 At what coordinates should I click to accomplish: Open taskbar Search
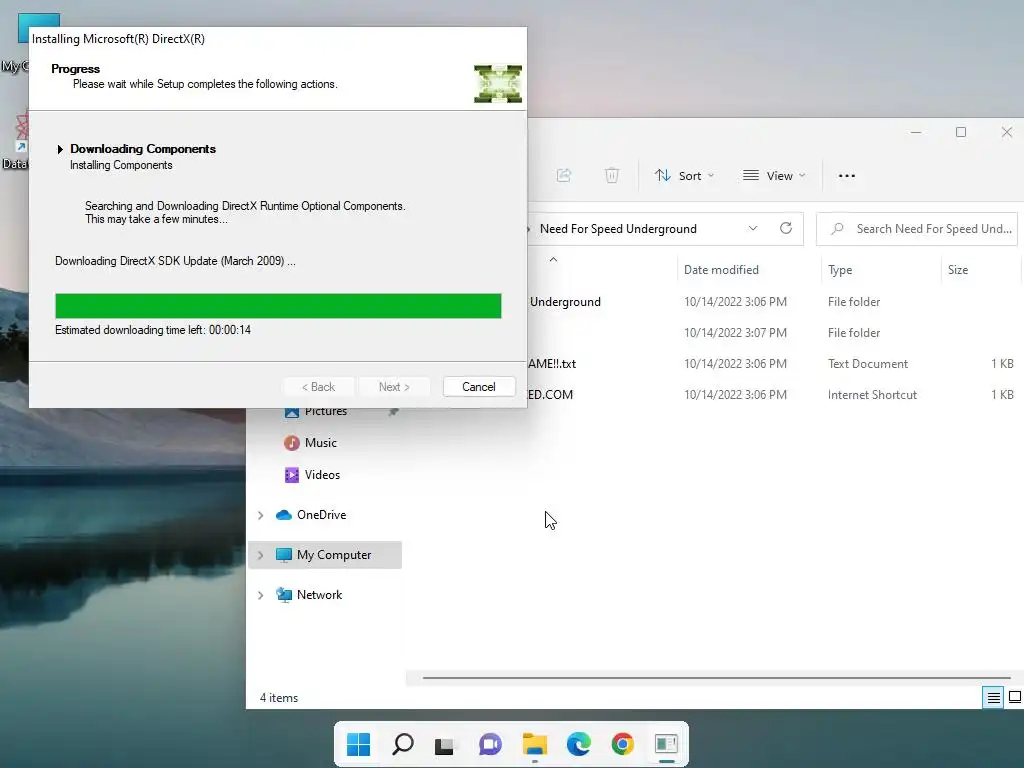[403, 744]
